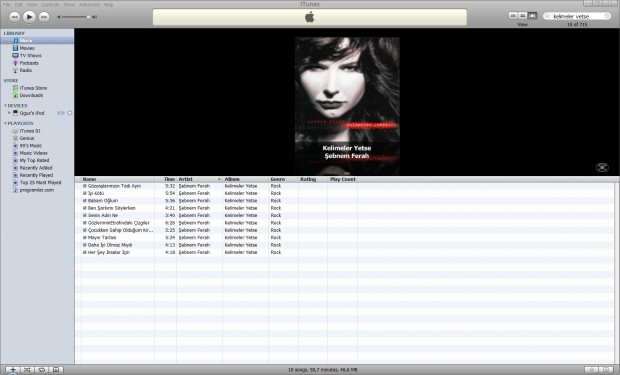The height and width of the screenshot is (375, 620).
Task: Eject Oguz's iPod
Action: [70, 113]
